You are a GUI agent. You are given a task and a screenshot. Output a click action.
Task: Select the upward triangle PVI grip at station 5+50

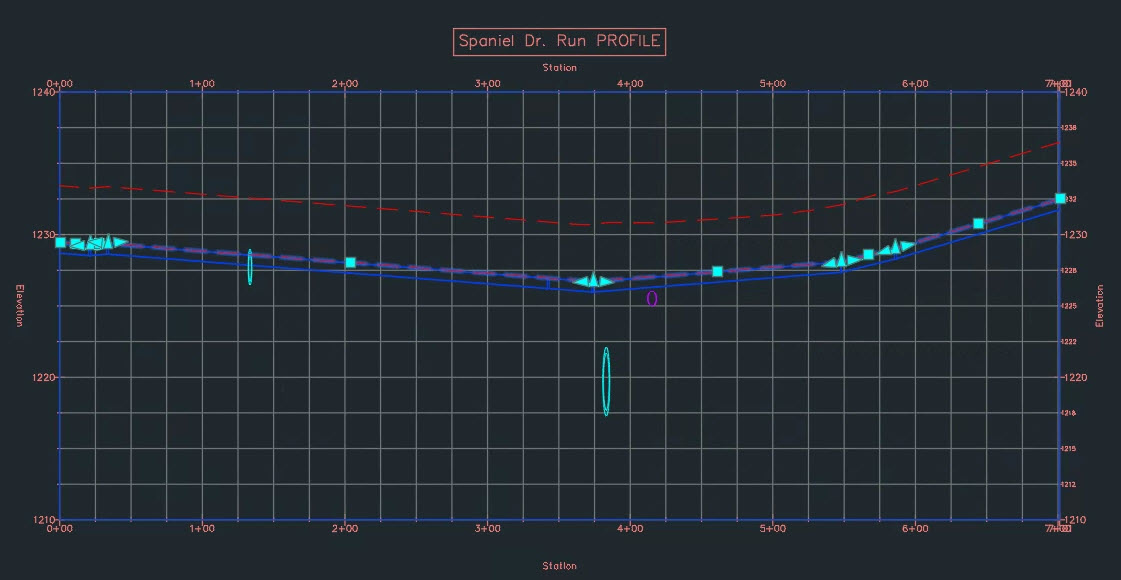(x=841, y=259)
